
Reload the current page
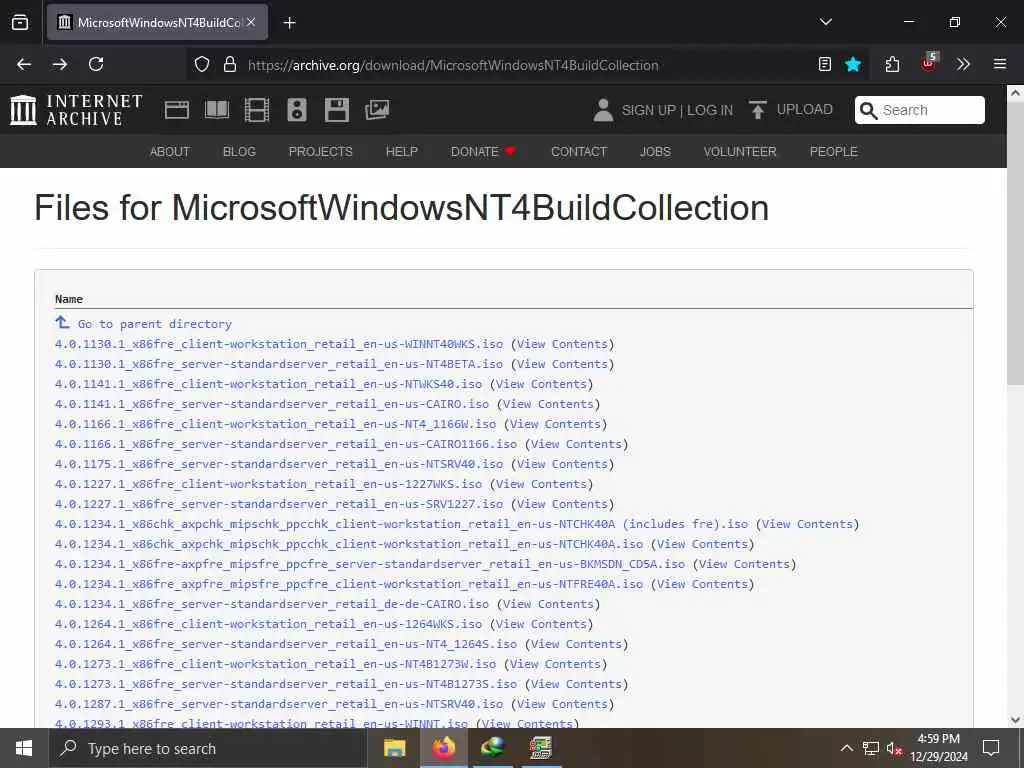point(96,64)
